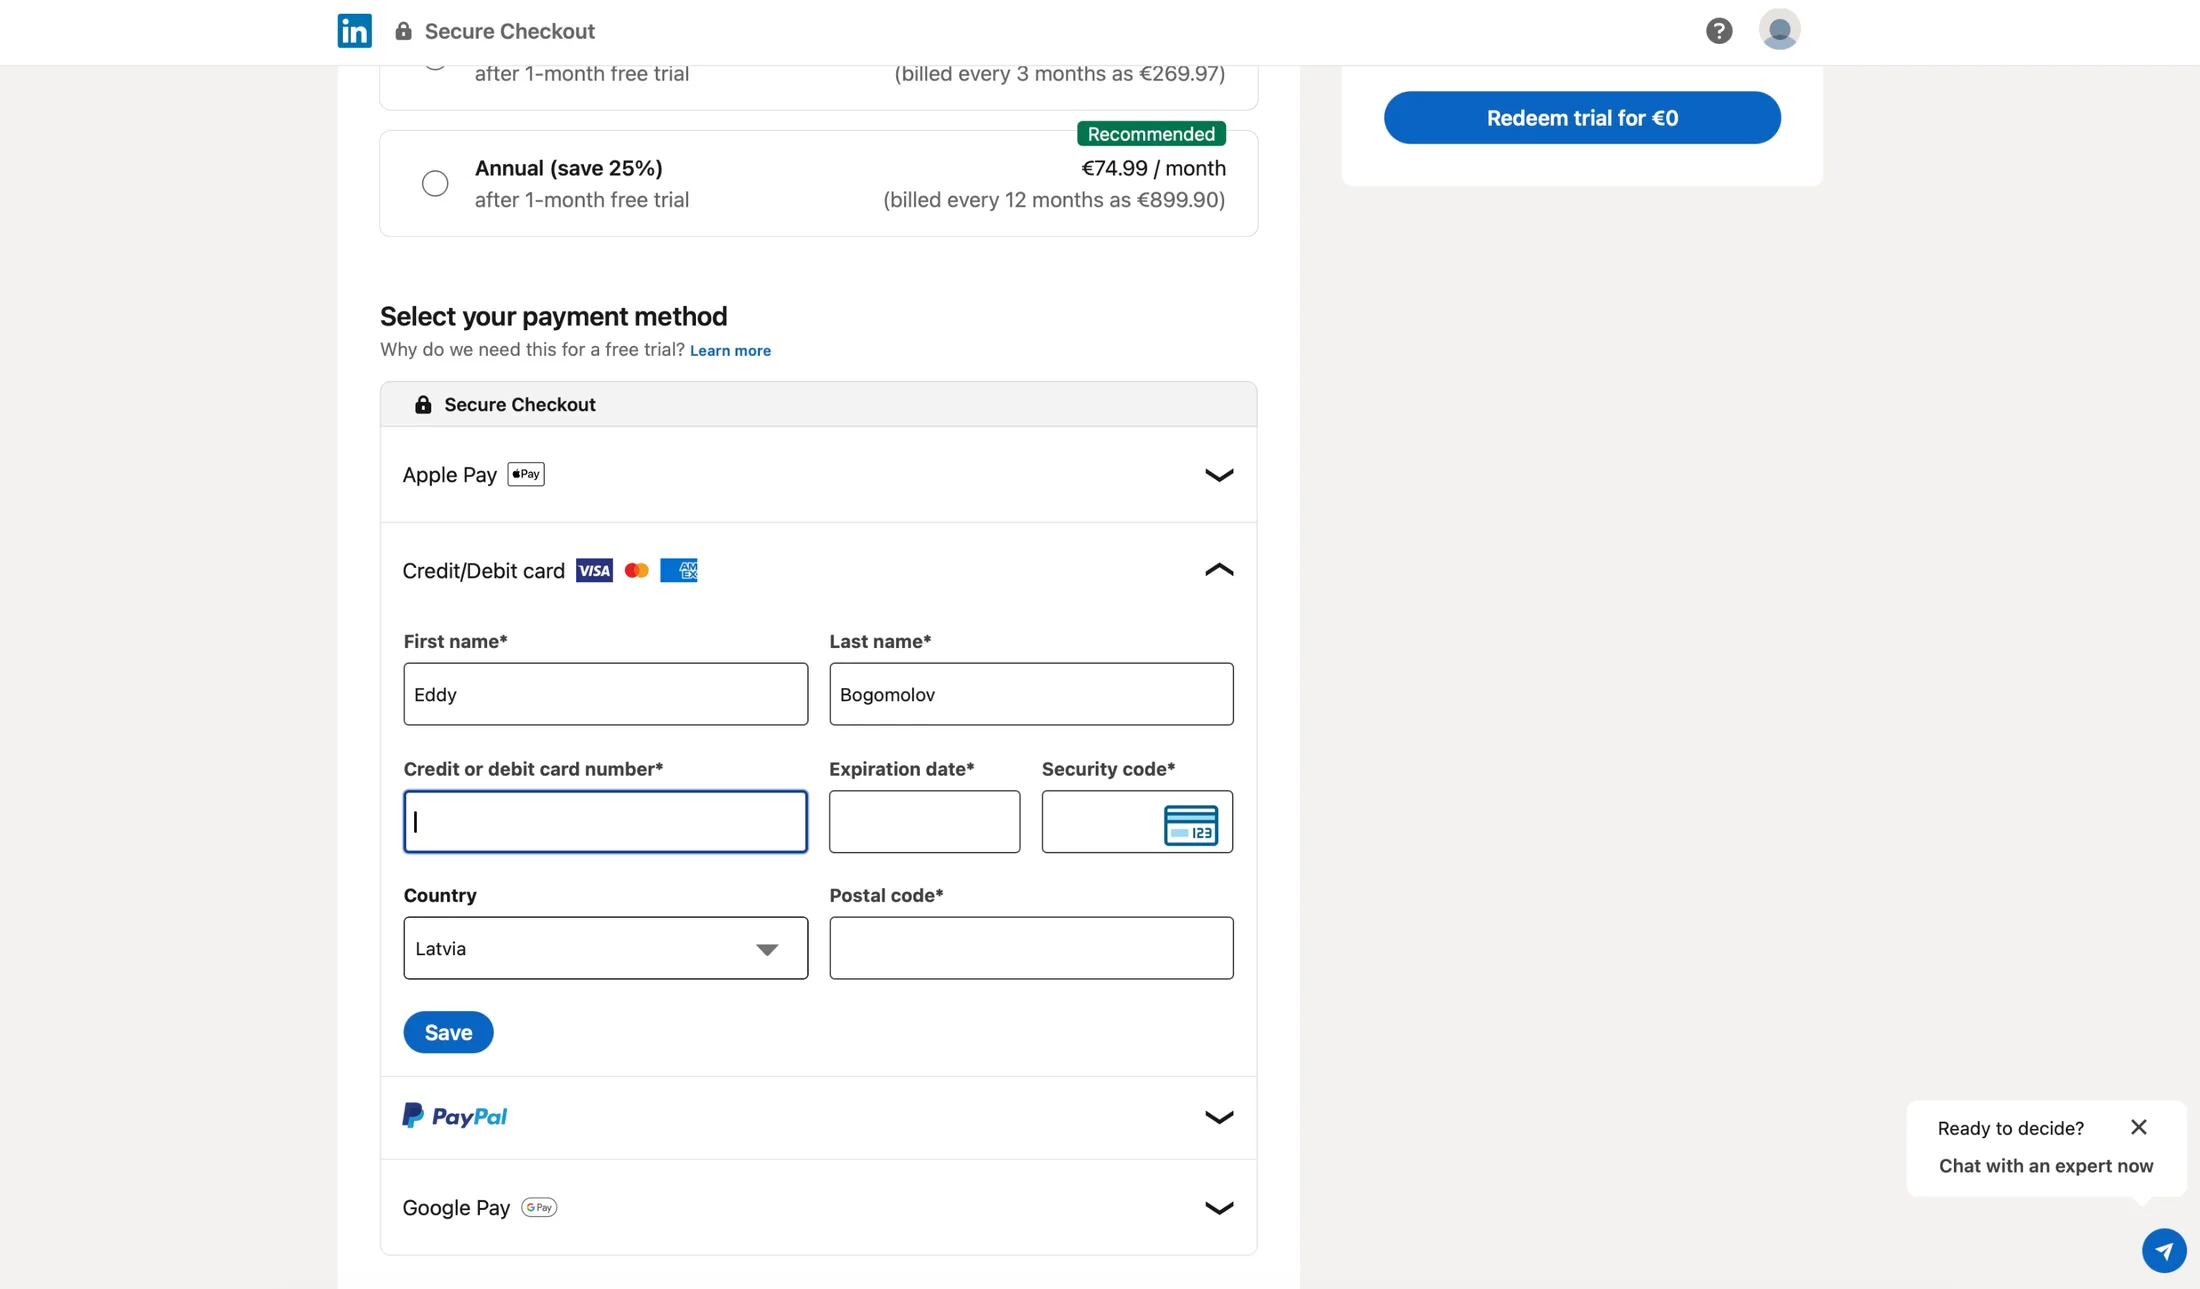
Task: Select the Annual (save 25%) plan radio
Action: (435, 183)
